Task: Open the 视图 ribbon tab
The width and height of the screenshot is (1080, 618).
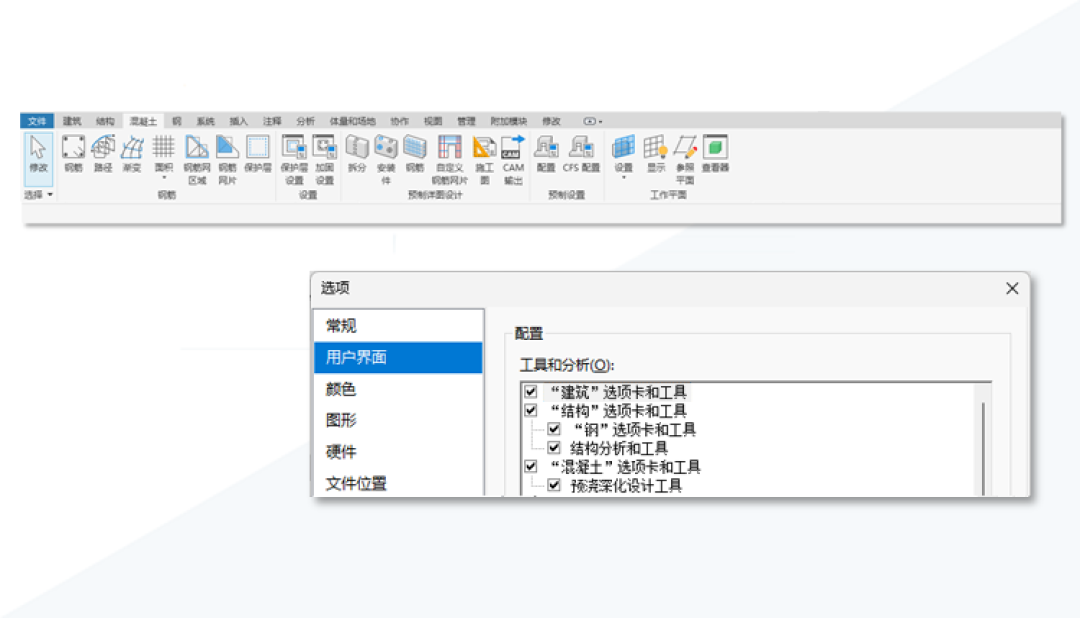Action: point(433,121)
